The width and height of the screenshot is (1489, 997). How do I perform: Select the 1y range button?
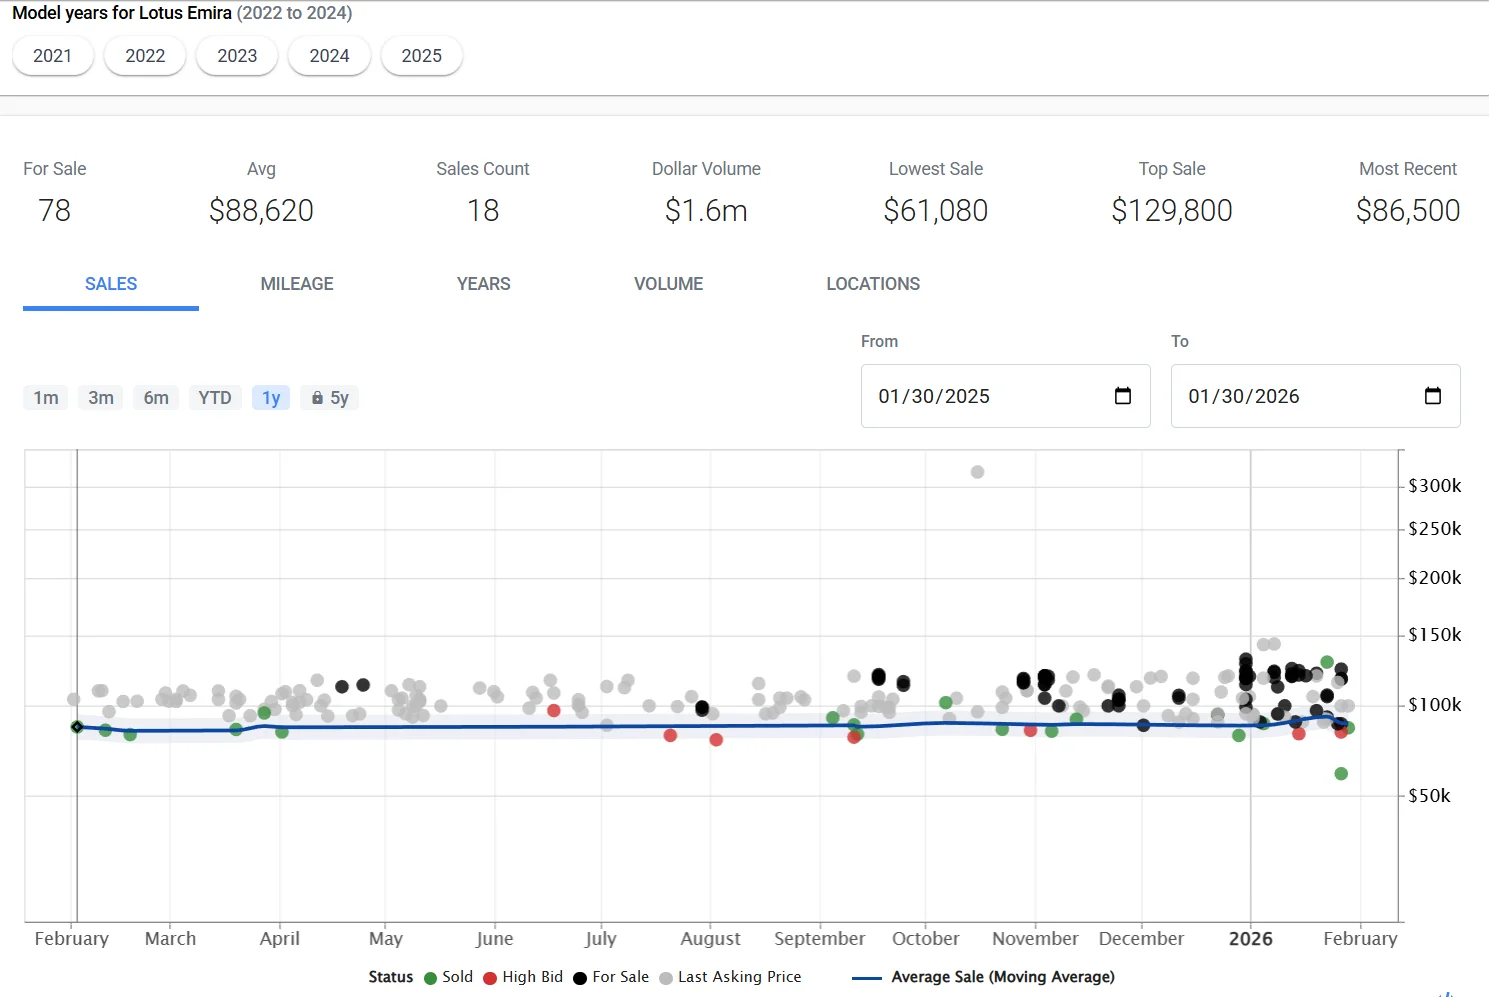pyautogui.click(x=271, y=398)
